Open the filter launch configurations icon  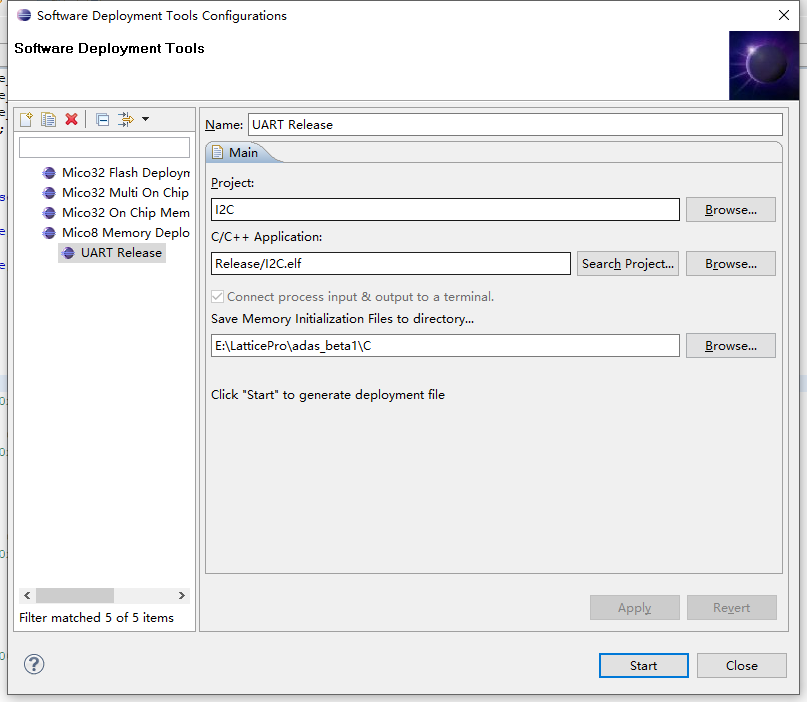[126, 119]
